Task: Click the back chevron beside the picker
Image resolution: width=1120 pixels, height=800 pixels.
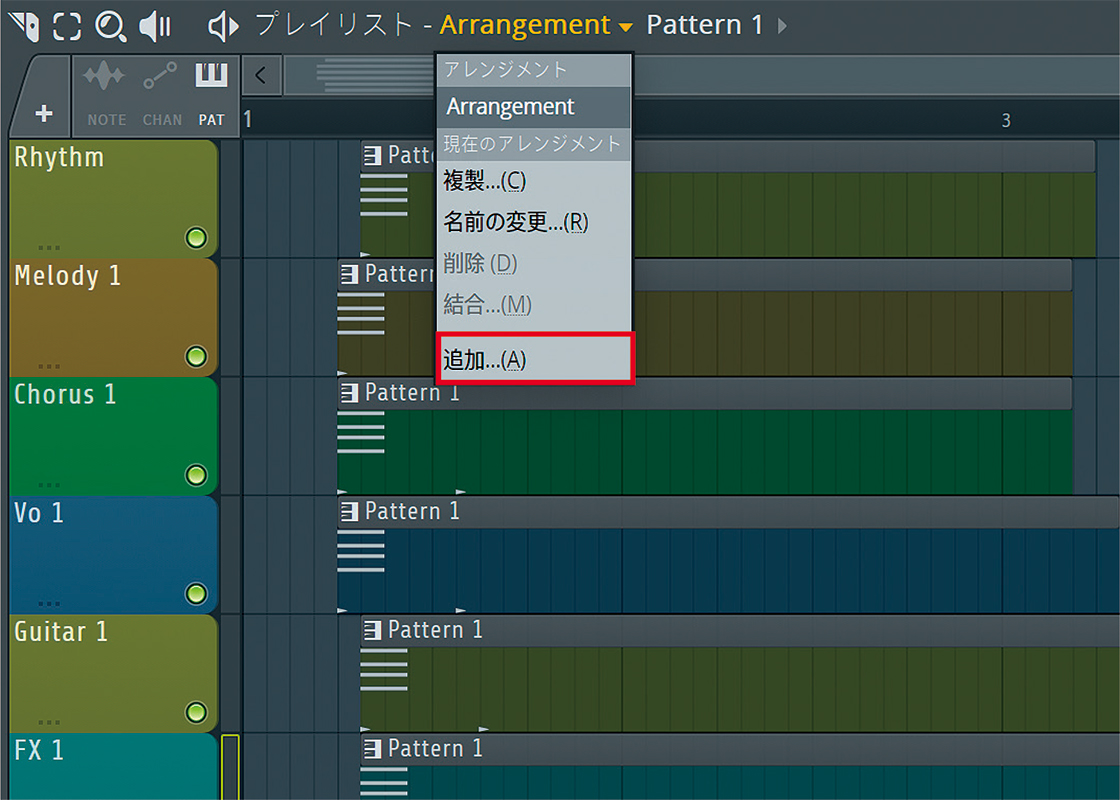Action: [261, 75]
